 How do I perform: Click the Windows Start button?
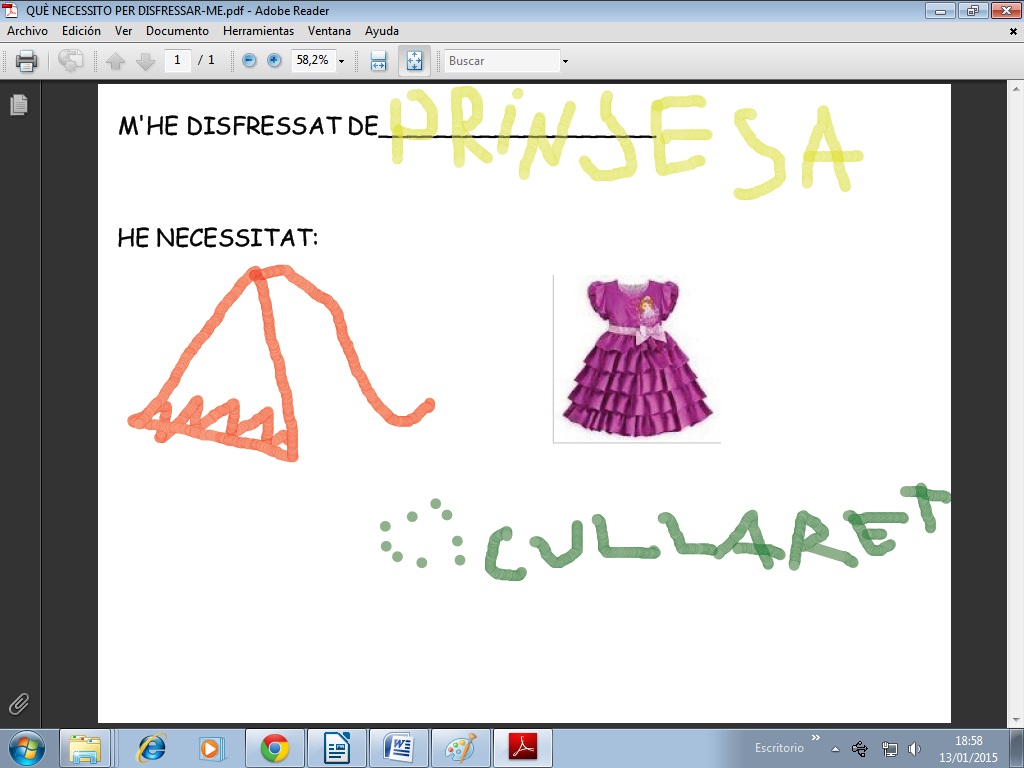coord(26,748)
